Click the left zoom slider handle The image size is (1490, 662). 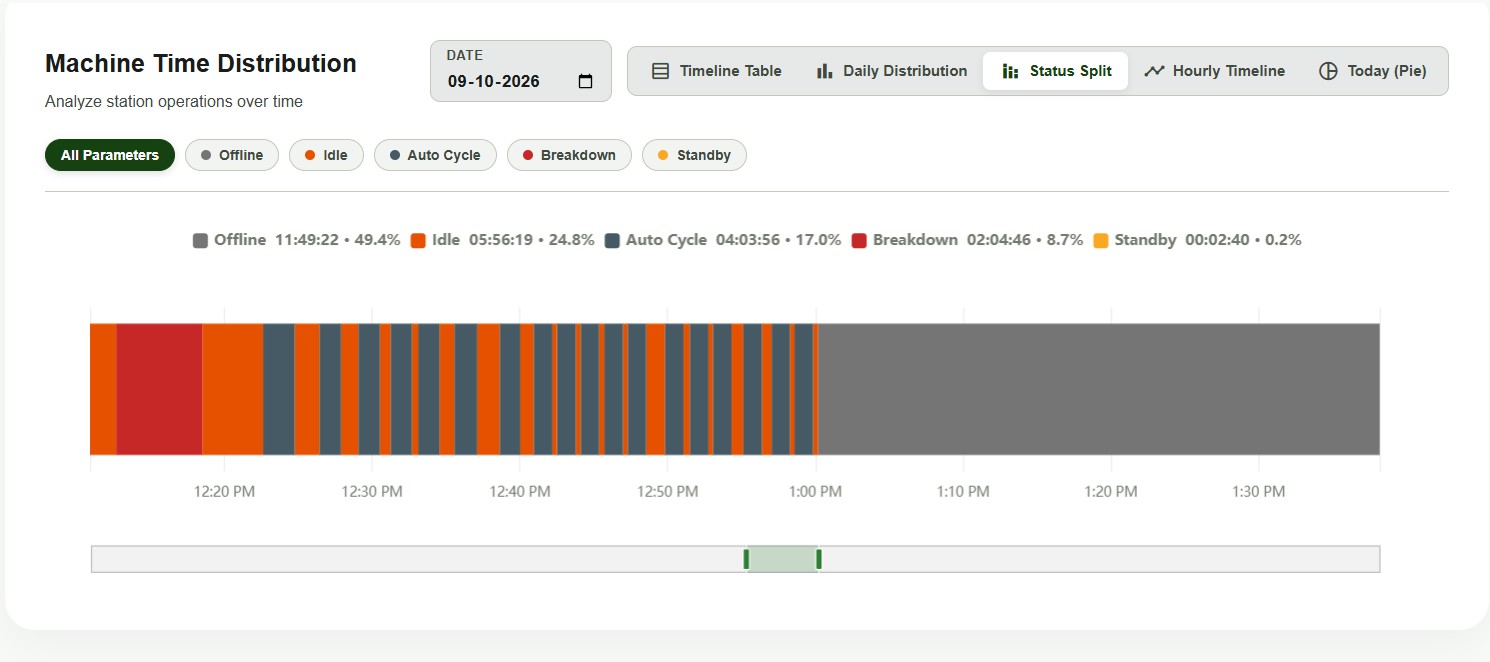coord(746,559)
